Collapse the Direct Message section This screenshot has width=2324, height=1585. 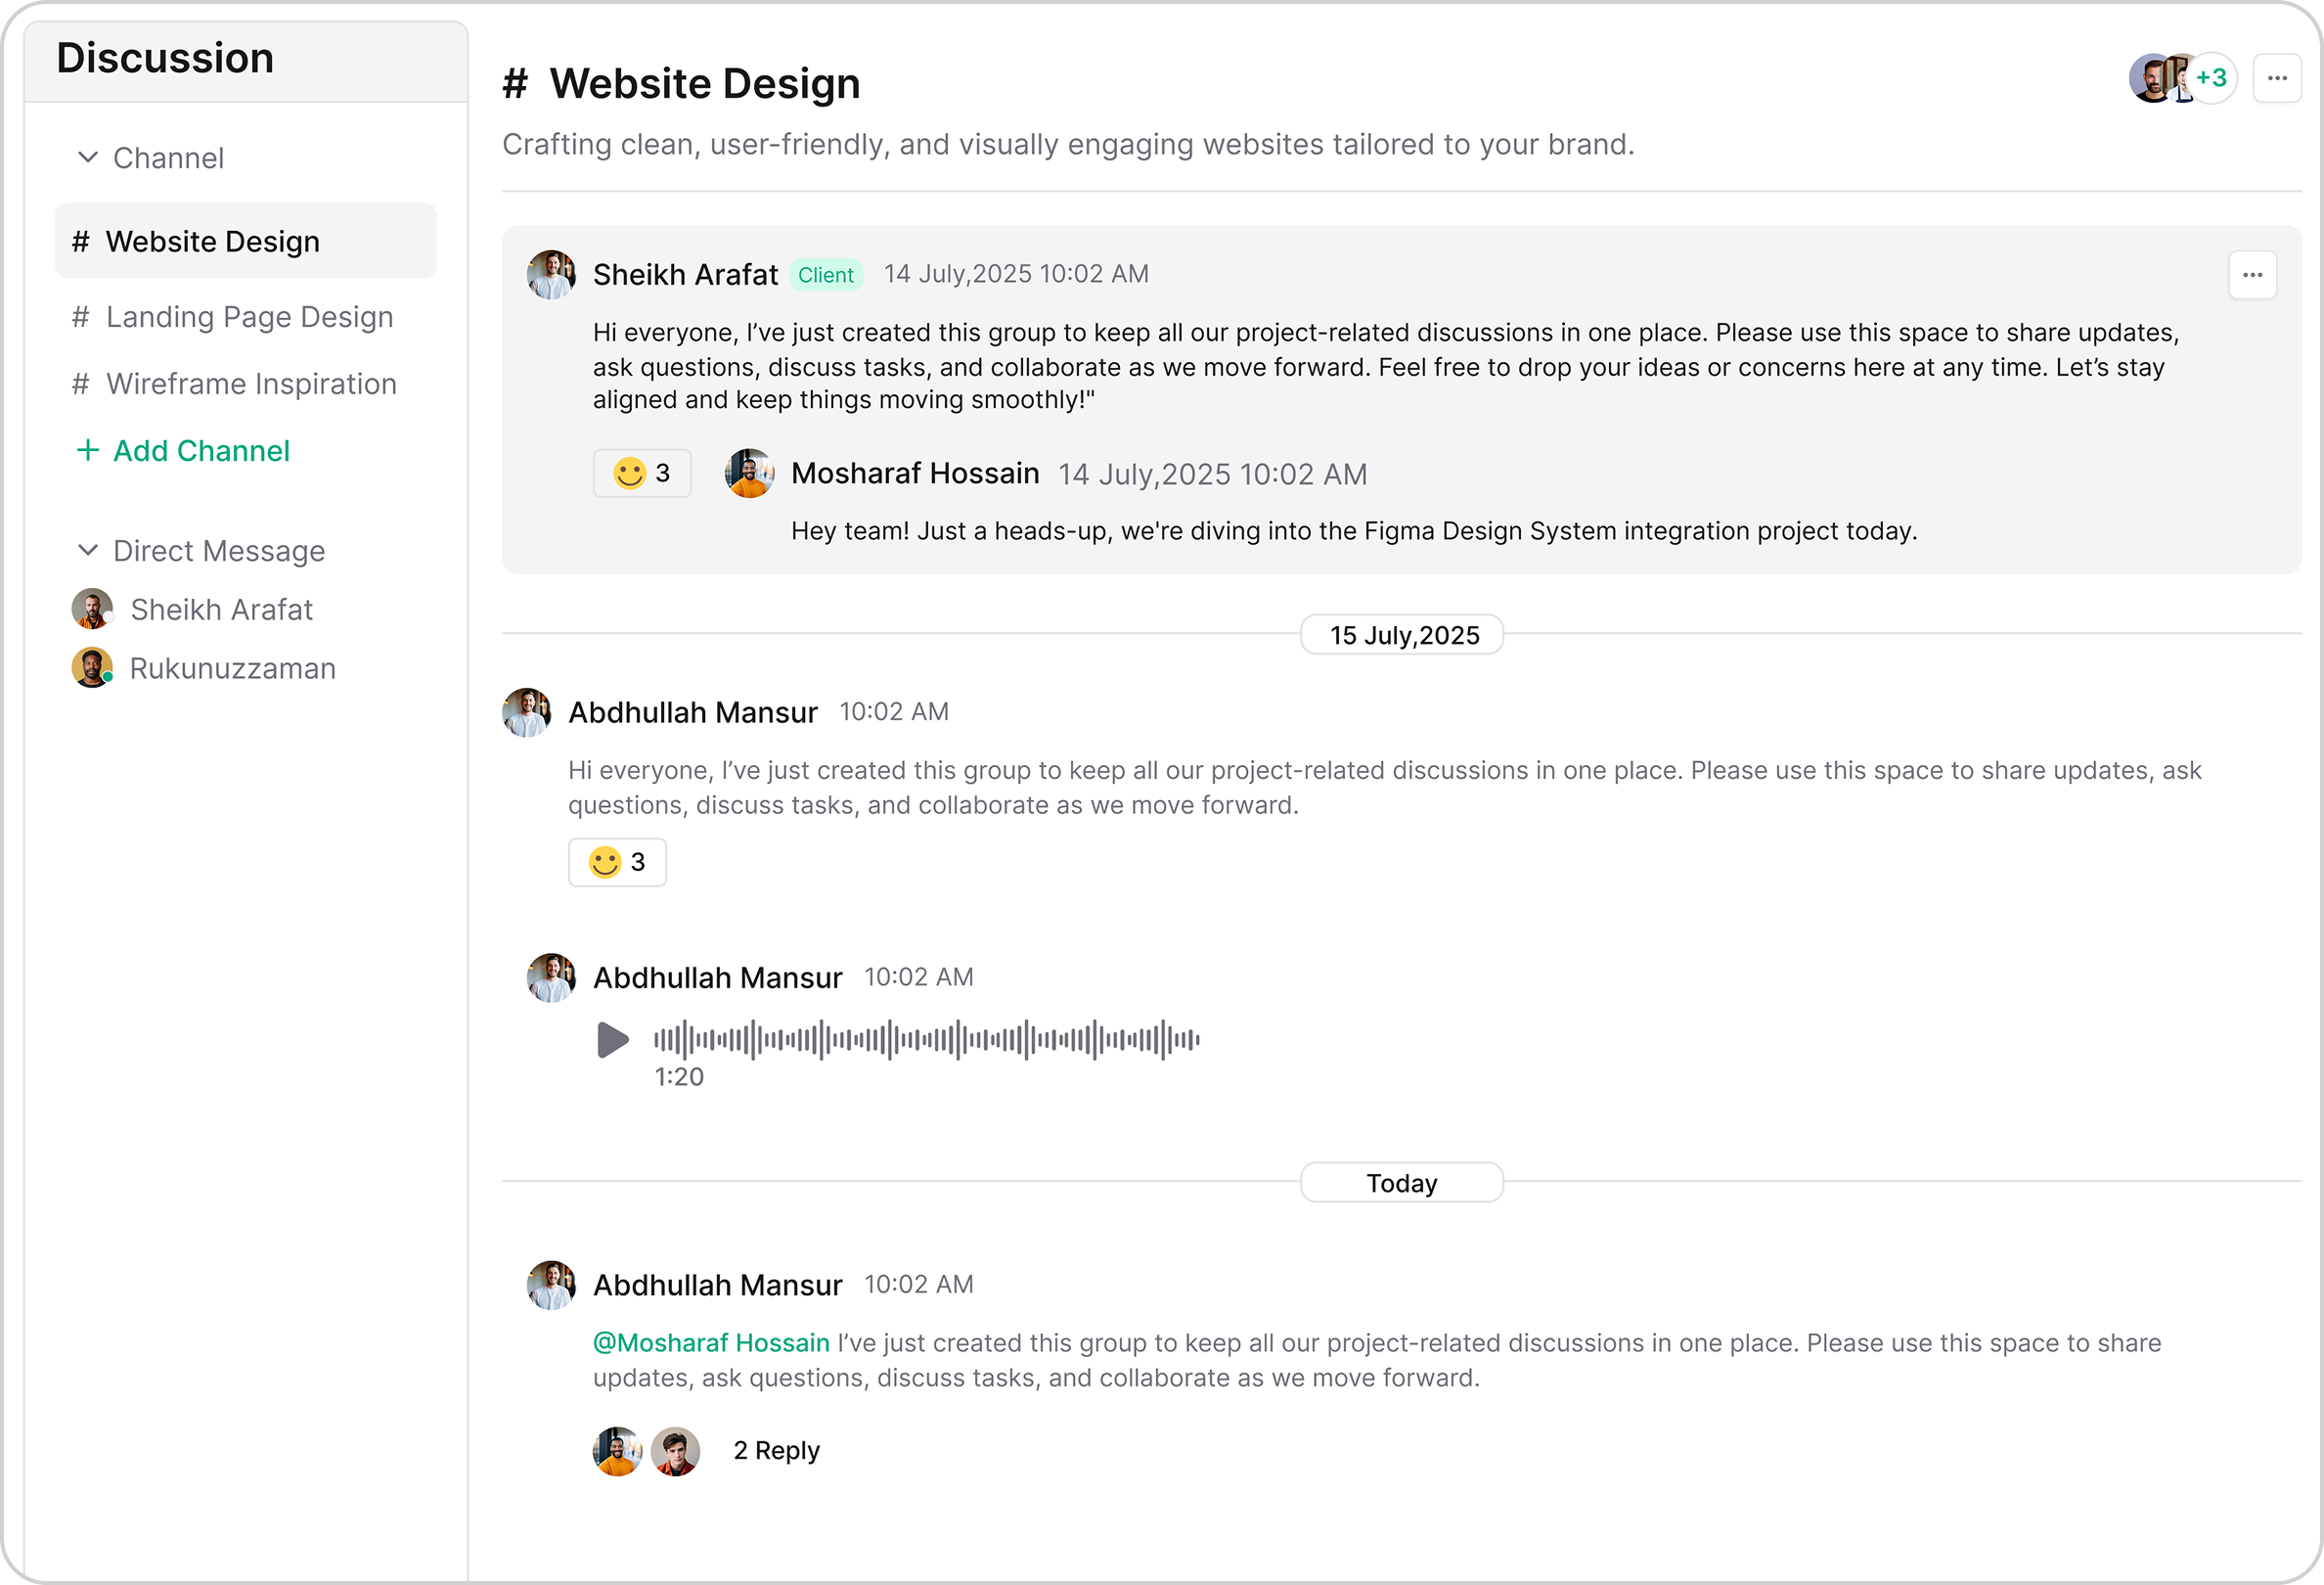(87, 550)
